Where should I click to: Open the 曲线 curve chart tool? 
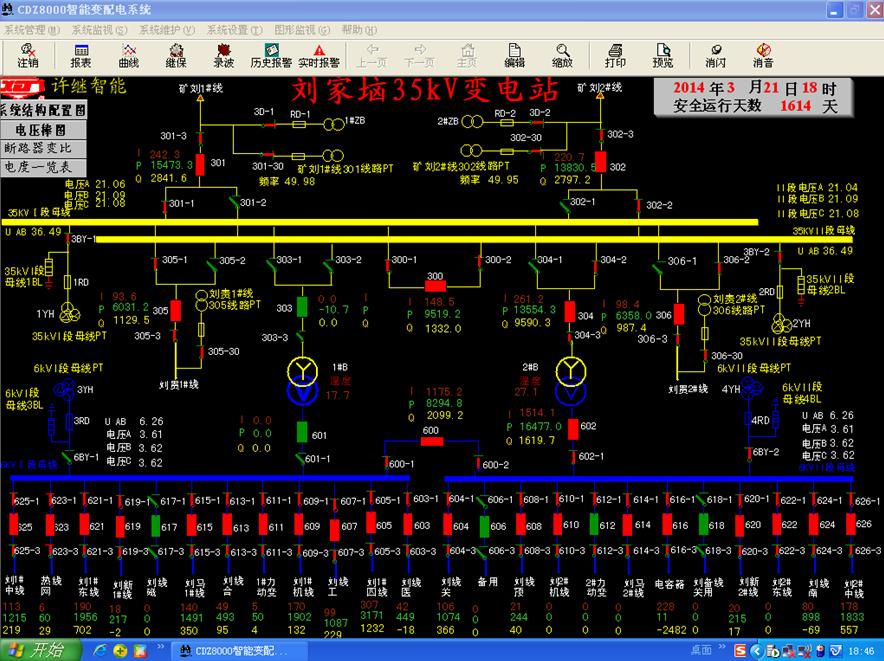pyautogui.click(x=129, y=55)
